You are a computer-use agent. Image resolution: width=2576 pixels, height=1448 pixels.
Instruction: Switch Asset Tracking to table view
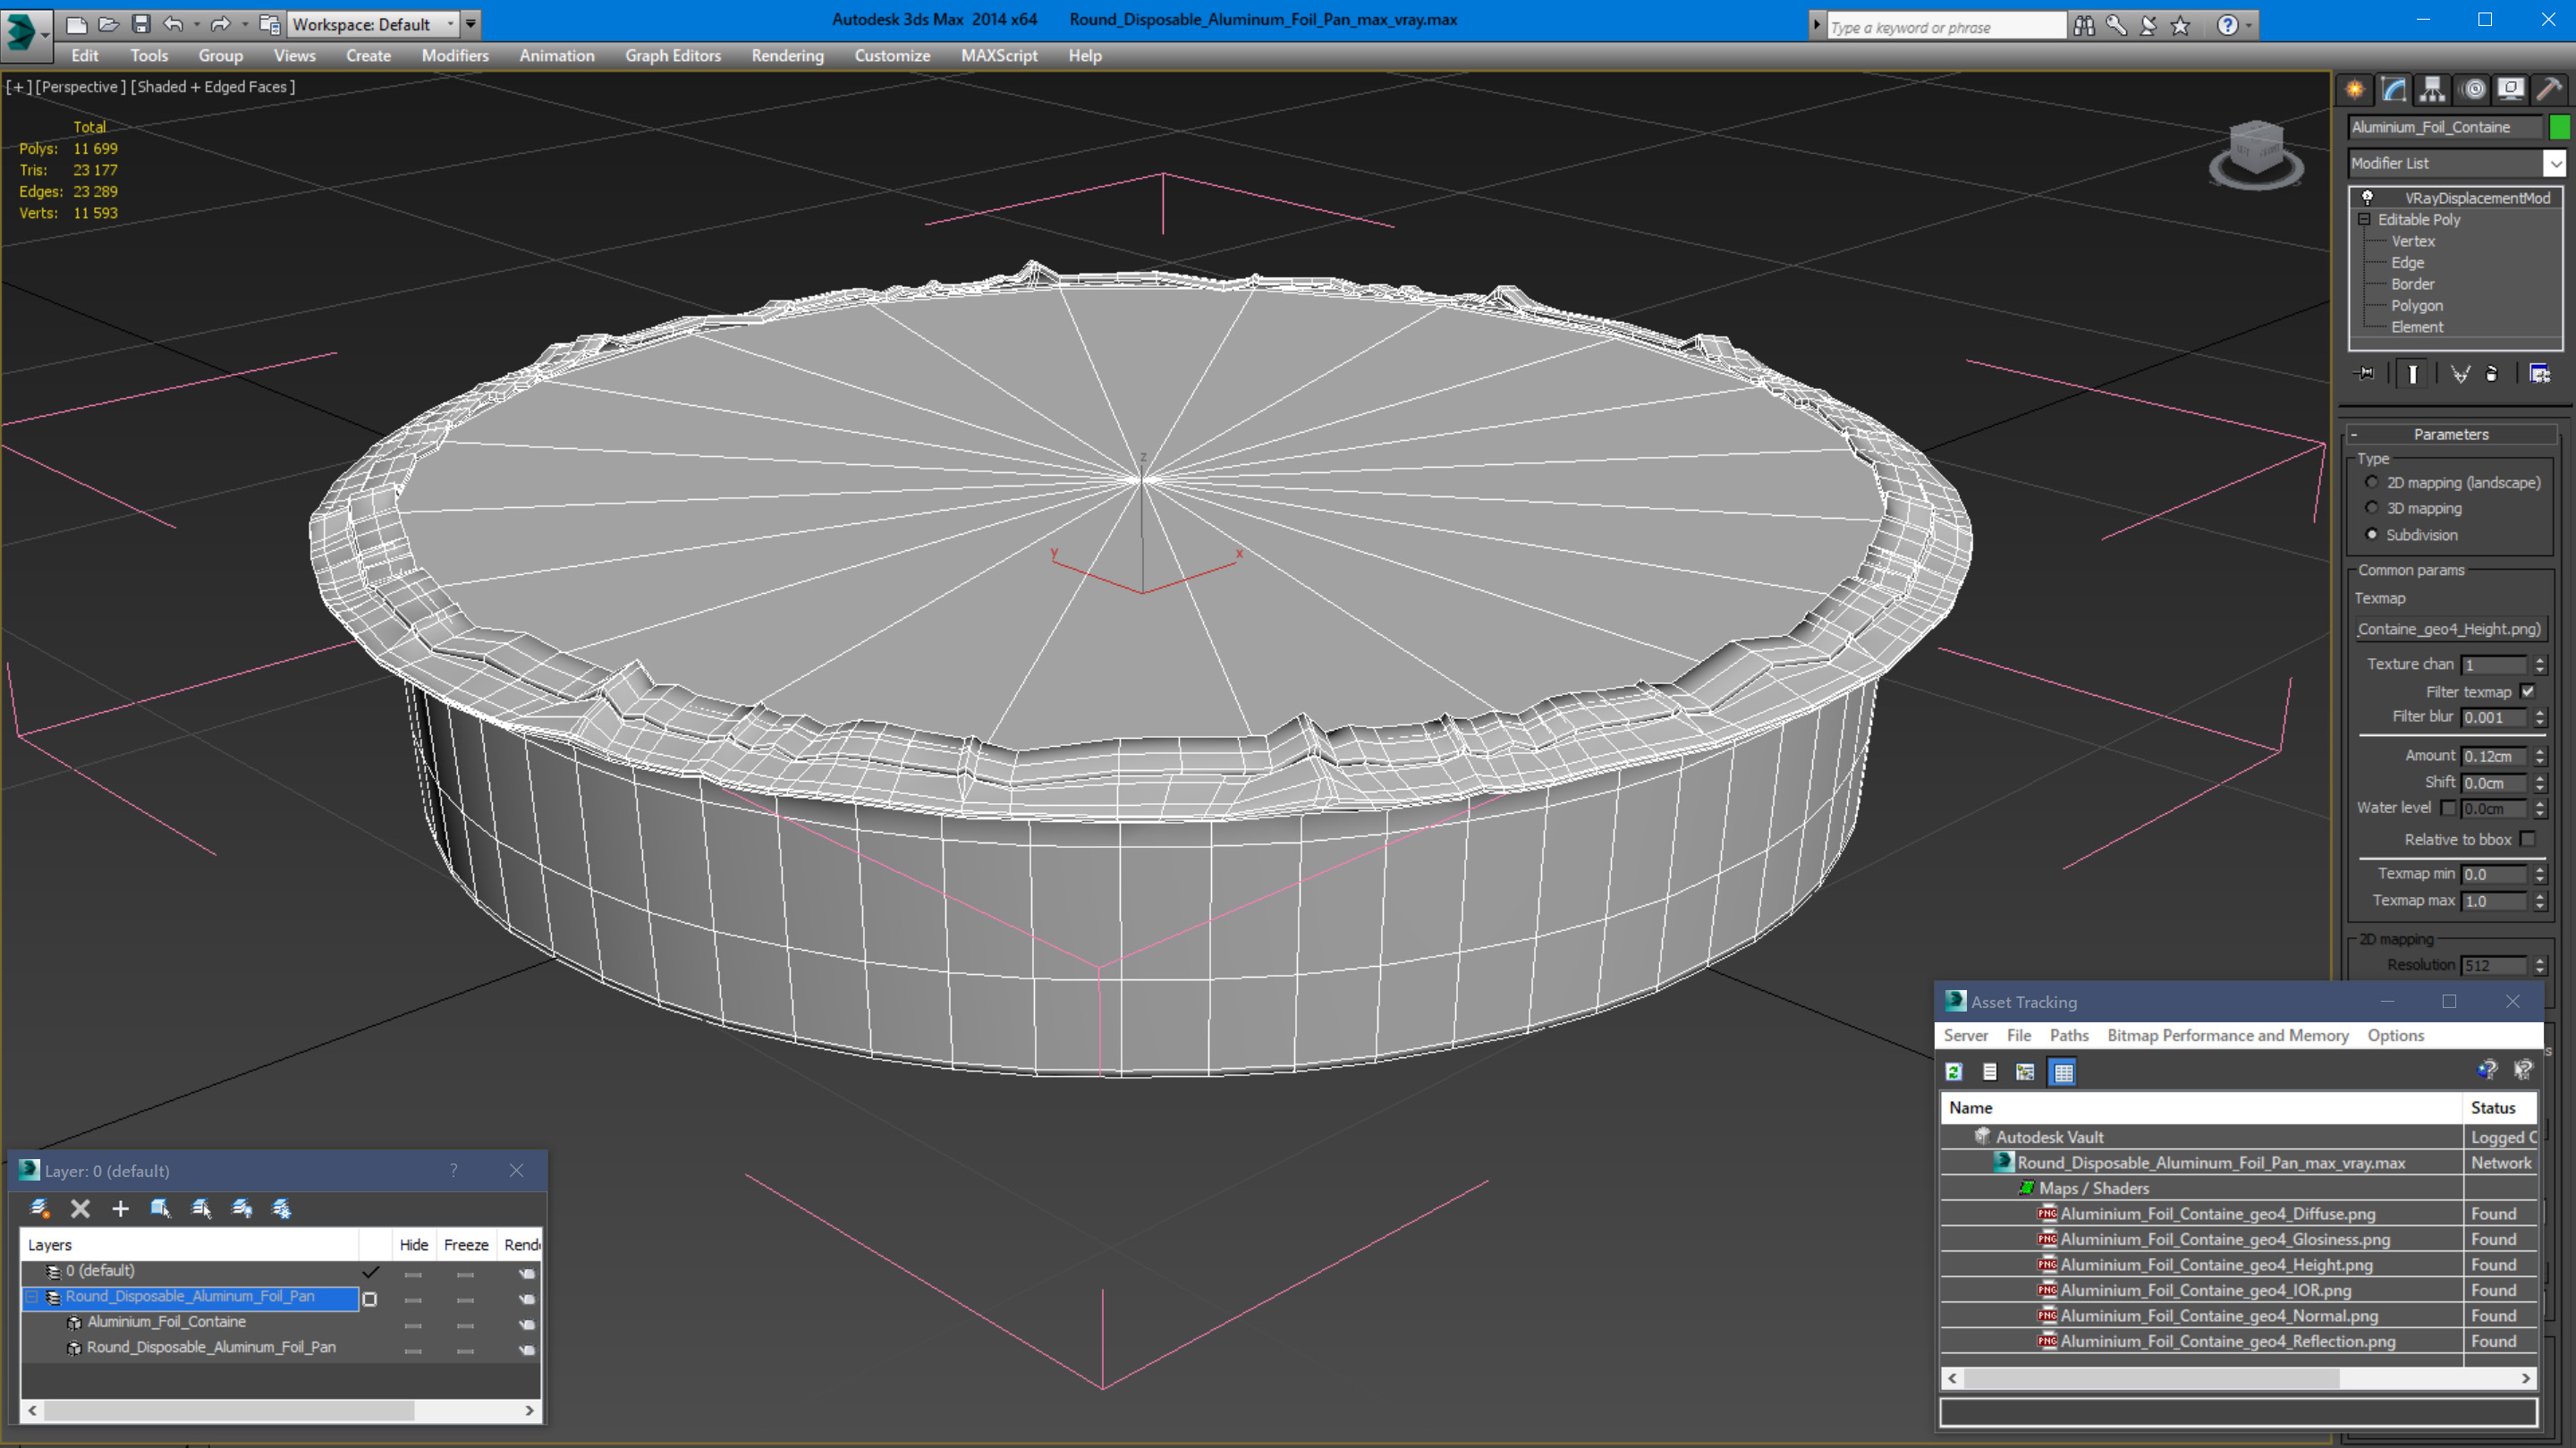[2062, 1072]
